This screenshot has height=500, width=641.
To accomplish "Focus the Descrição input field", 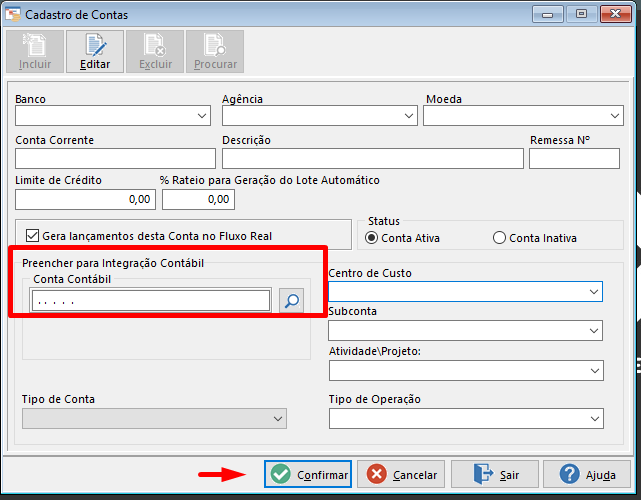I will pyautogui.click(x=373, y=159).
